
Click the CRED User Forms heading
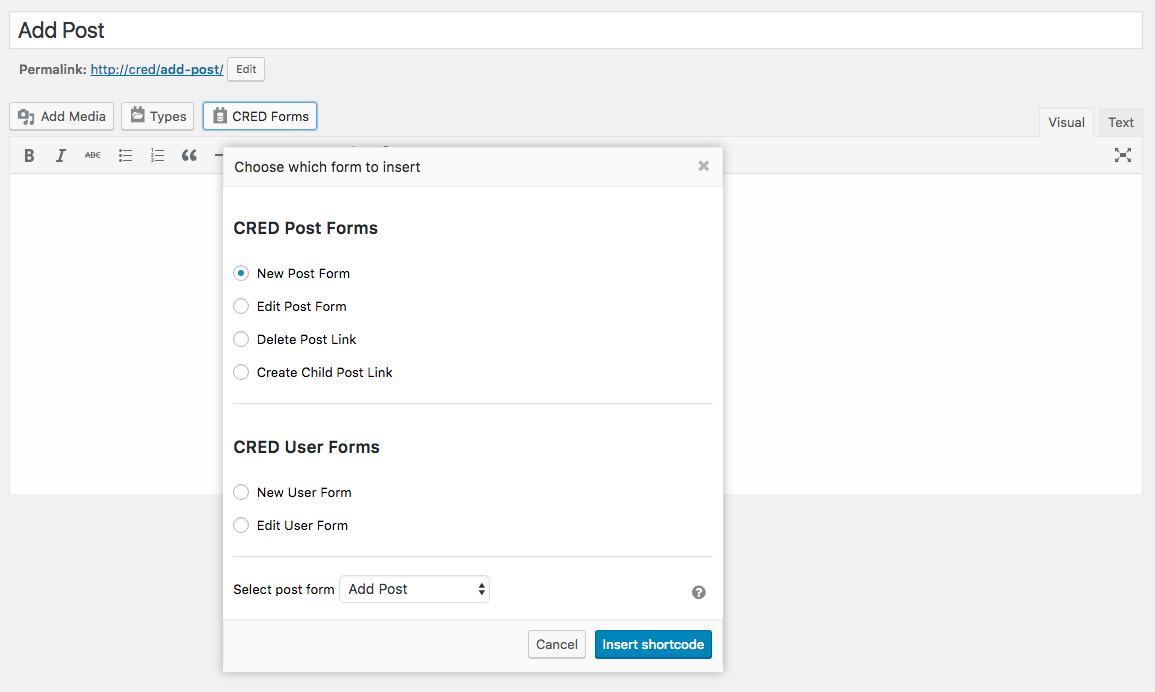click(306, 447)
